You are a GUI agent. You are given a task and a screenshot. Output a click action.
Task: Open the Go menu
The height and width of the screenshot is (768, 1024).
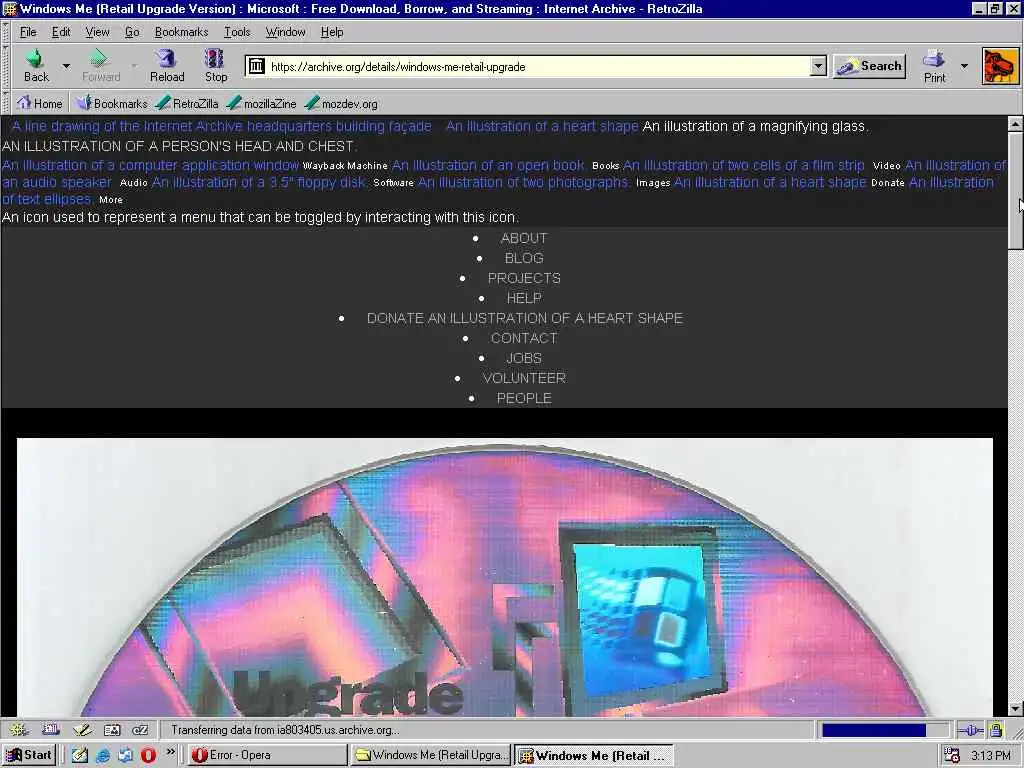(x=132, y=32)
